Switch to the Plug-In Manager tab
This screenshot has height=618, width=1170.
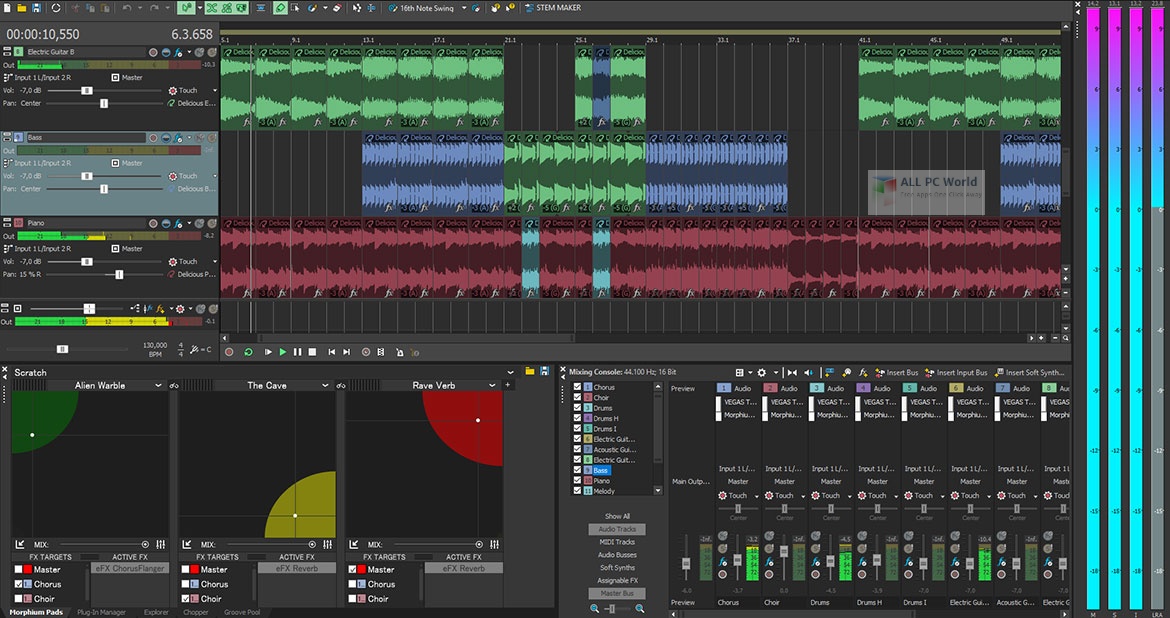click(x=101, y=612)
